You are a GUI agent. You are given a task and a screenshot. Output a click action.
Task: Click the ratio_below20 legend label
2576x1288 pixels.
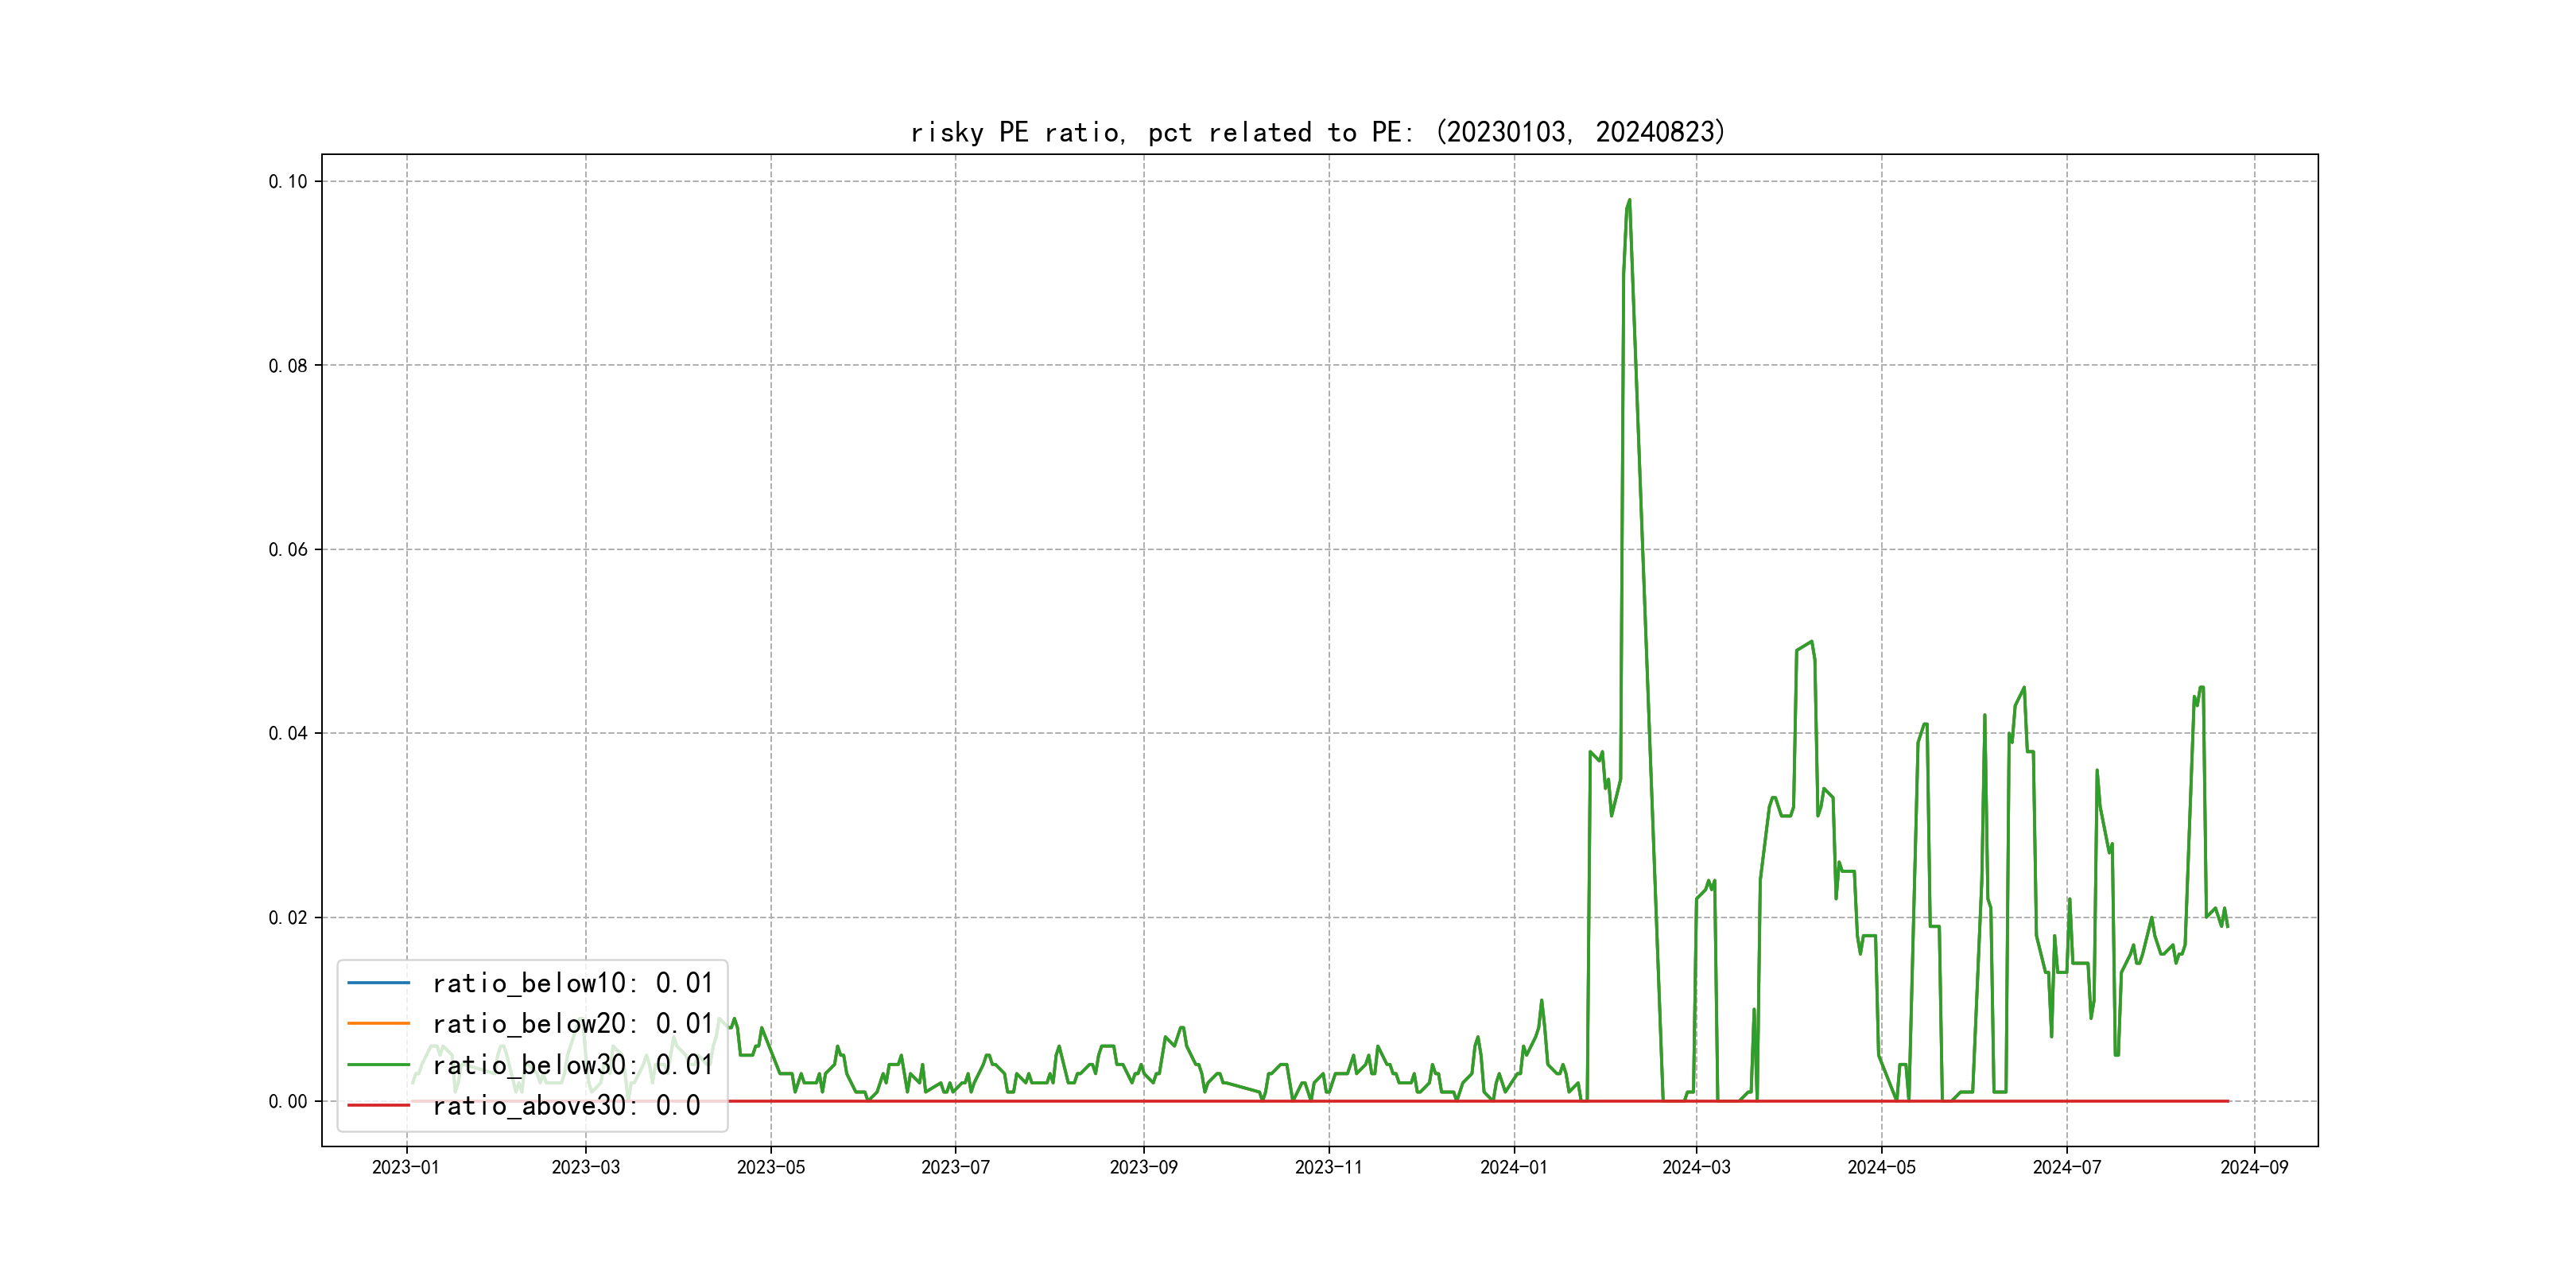[572, 1024]
